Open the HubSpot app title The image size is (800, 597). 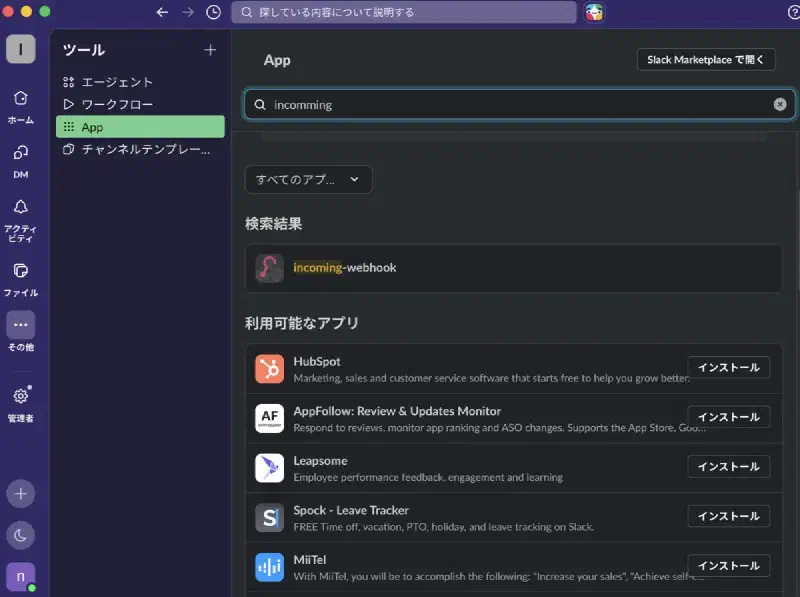click(x=317, y=361)
